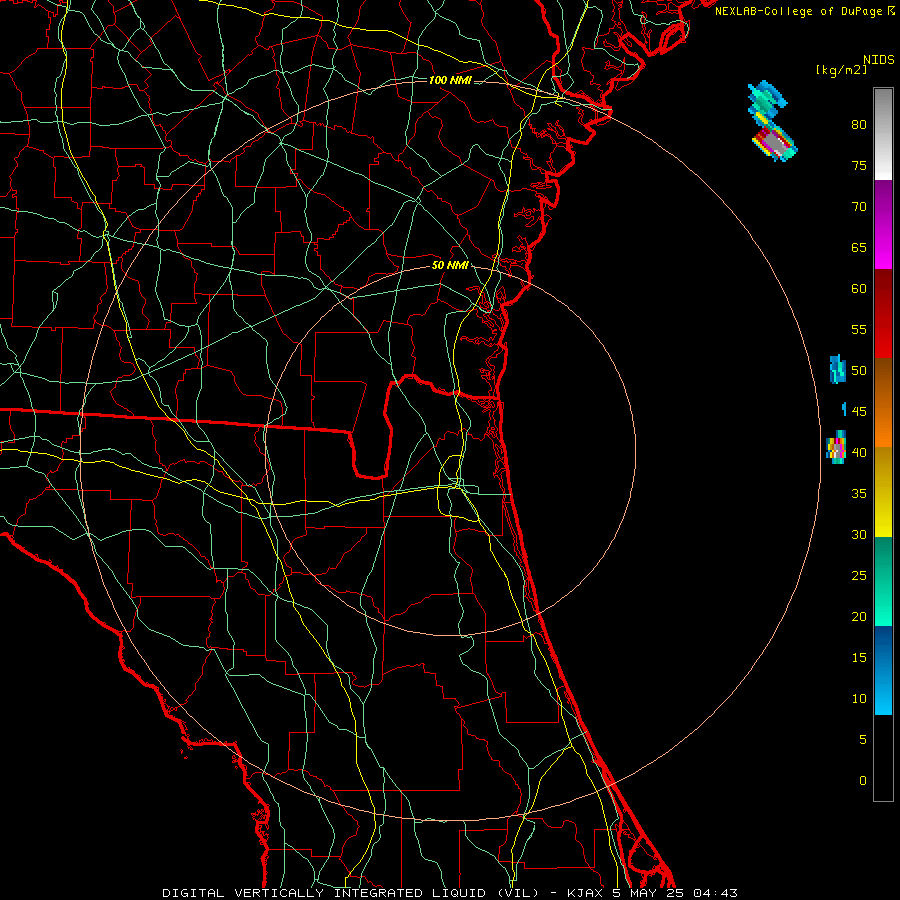Image resolution: width=900 pixels, height=900 pixels.
Task: Click the 75 value on the scale
Action: (859, 165)
